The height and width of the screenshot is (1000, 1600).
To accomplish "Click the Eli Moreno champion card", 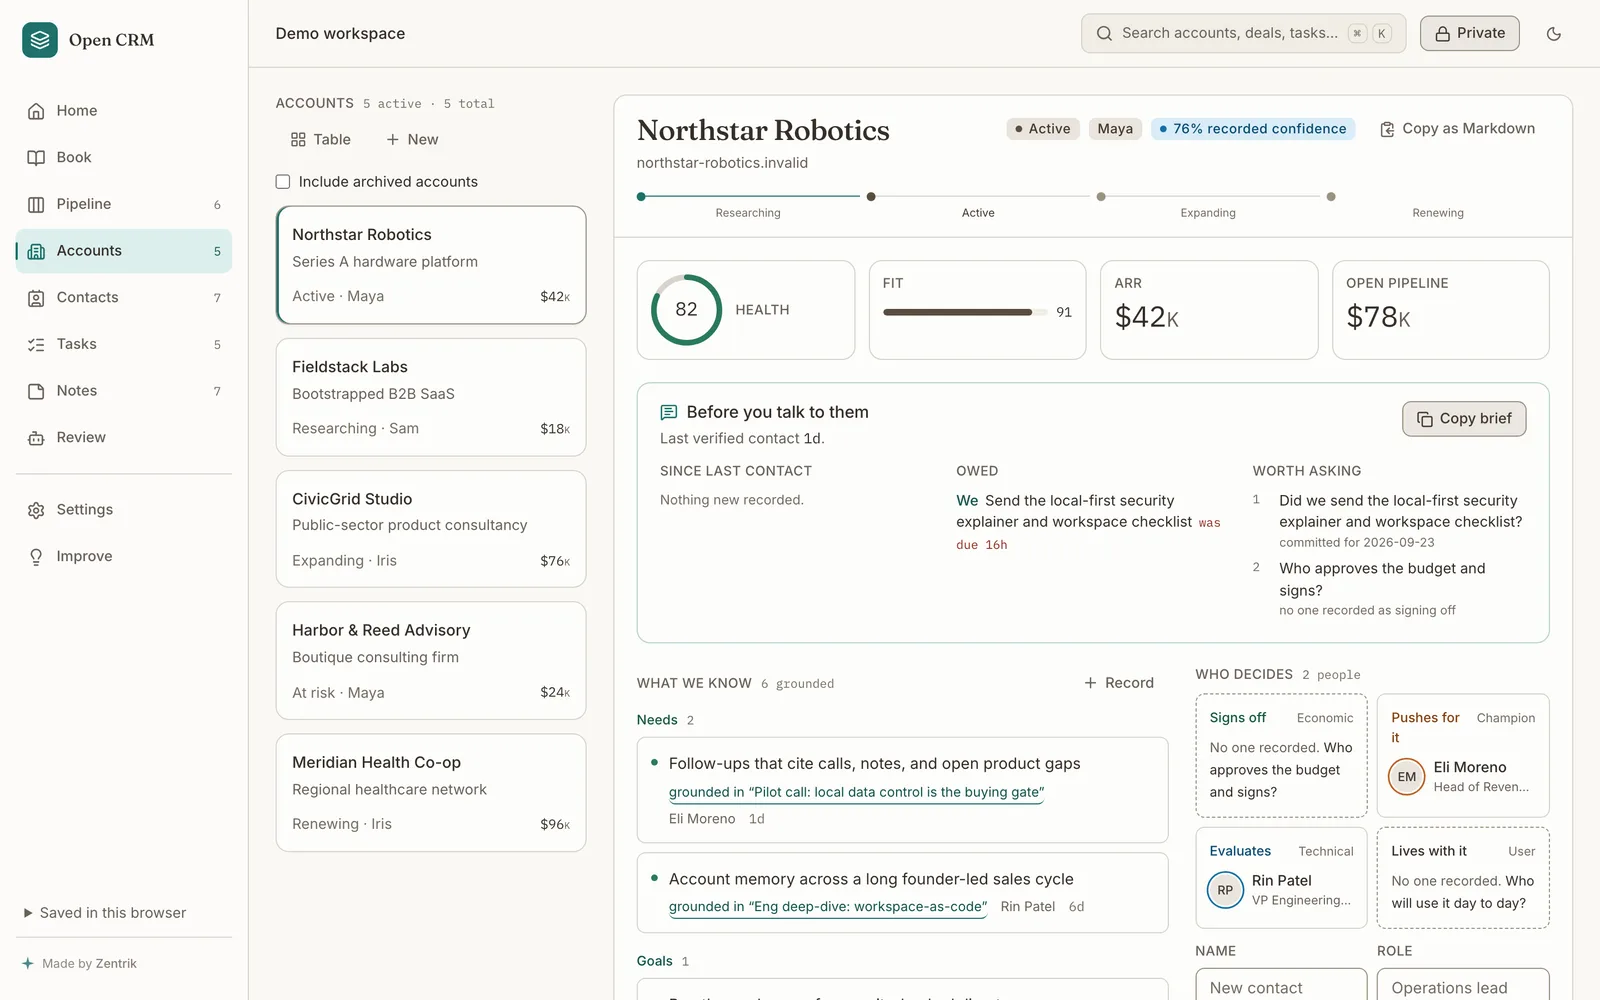I will point(1463,756).
